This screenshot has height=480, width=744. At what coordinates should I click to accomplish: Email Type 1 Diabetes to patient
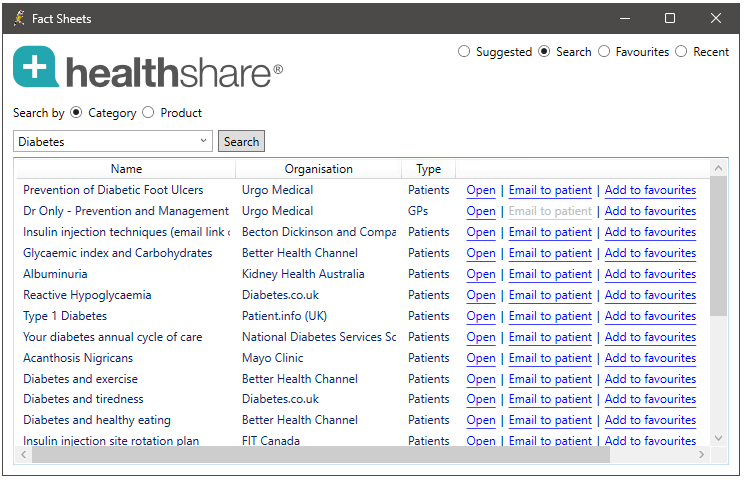click(x=550, y=316)
